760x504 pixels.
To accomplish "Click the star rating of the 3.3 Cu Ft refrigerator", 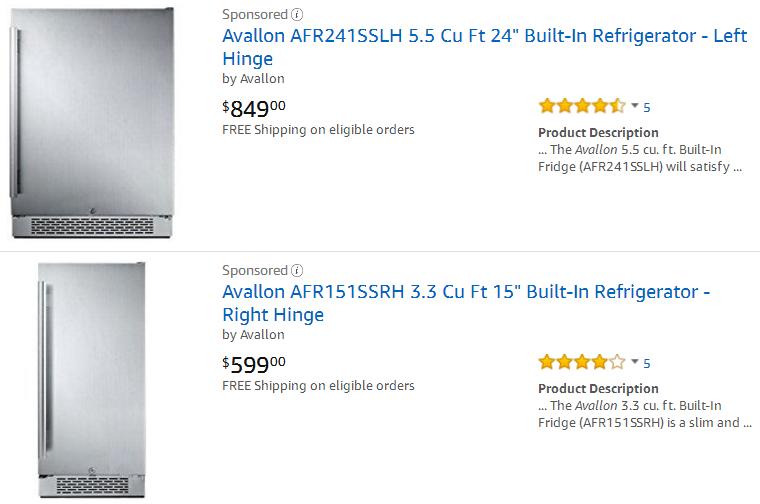I will pyautogui.click(x=581, y=362).
